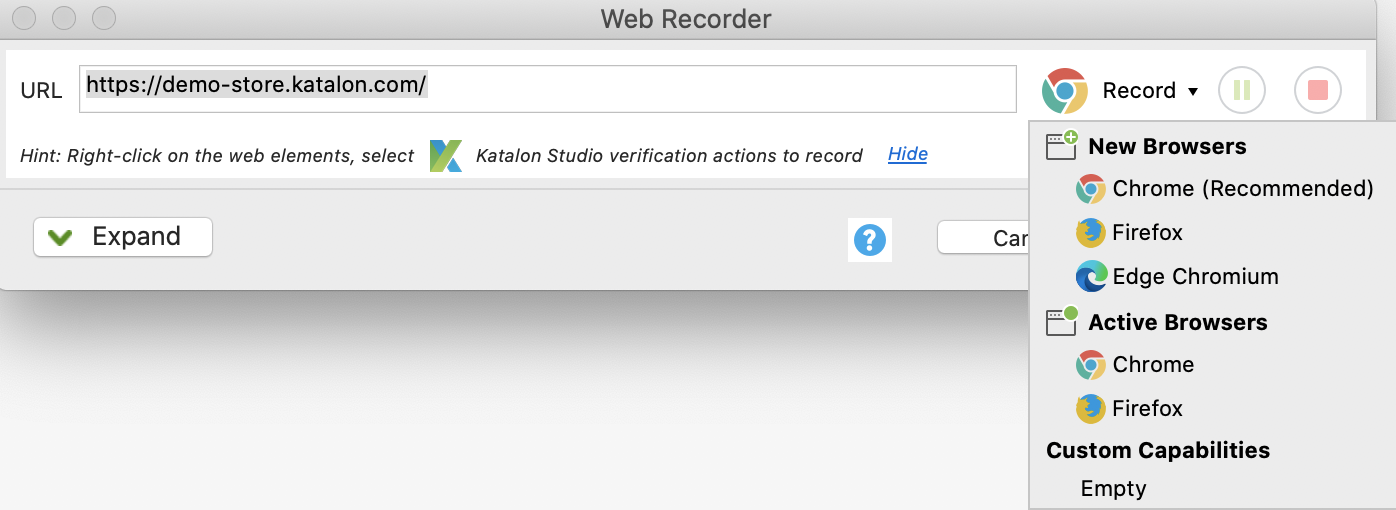Viewport: 1396px width, 510px height.
Task: Click the Active Browsers window icon
Action: (1062, 321)
